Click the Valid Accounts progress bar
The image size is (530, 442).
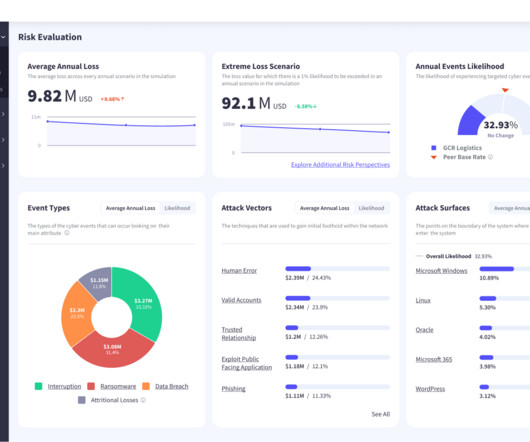pyautogui.click(x=337, y=298)
